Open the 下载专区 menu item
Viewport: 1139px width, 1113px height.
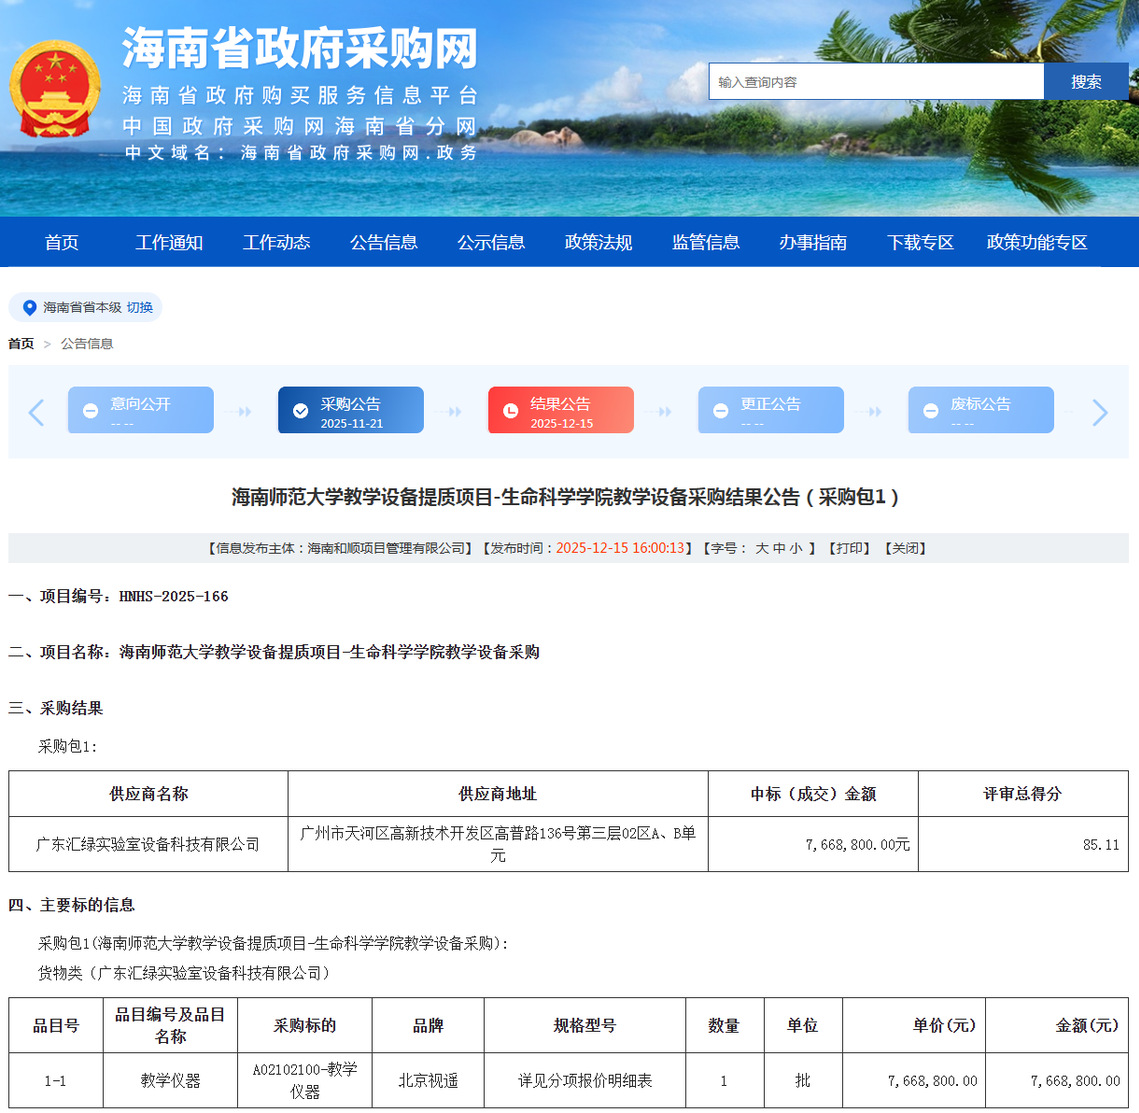click(x=920, y=242)
